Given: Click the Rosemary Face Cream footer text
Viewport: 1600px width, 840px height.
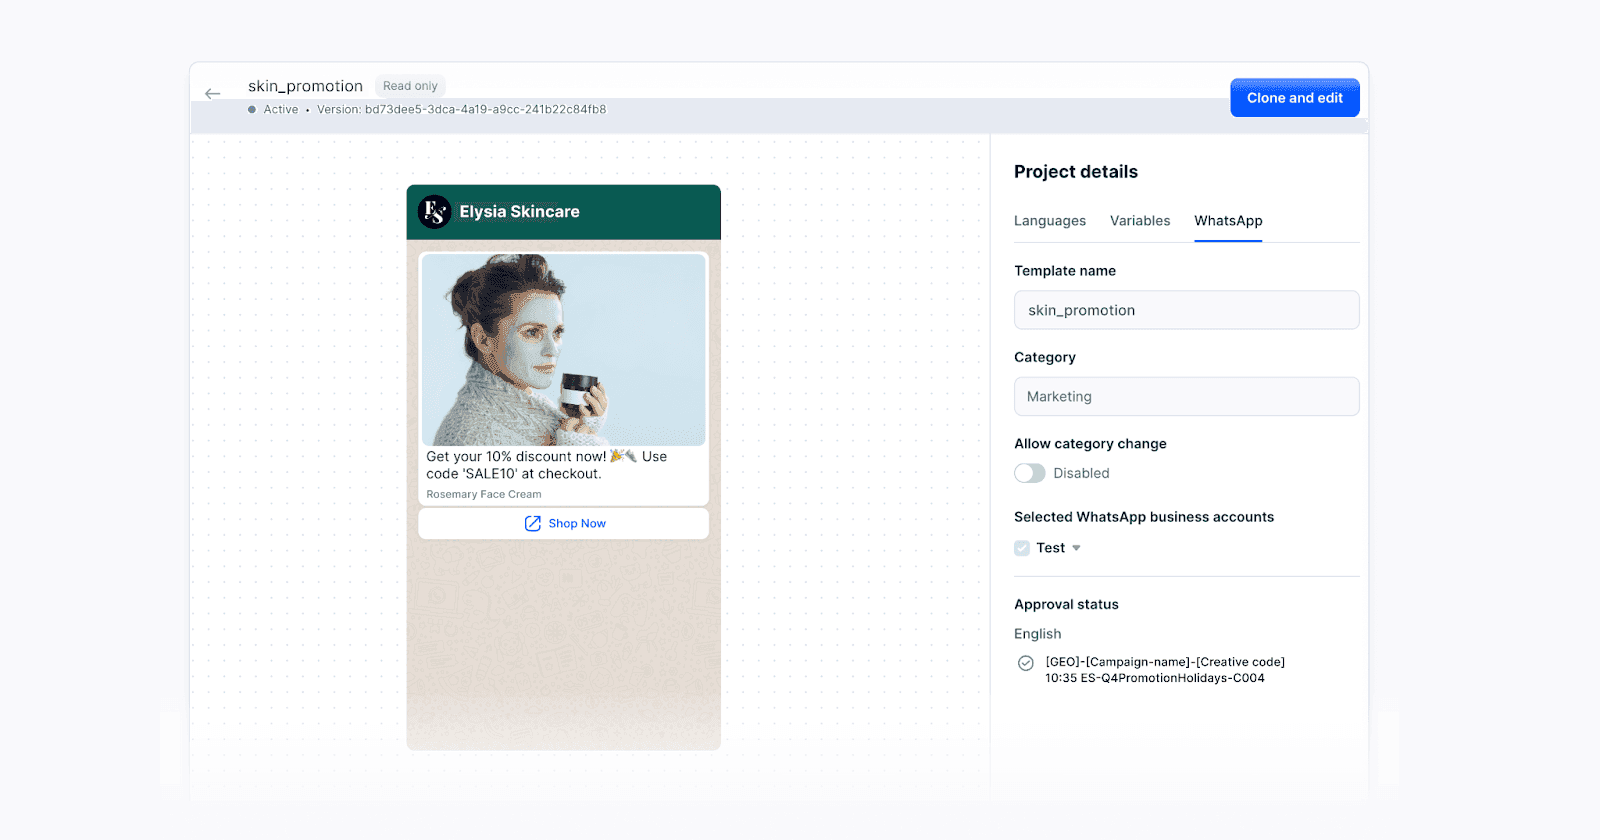Looking at the screenshot, I should tap(484, 495).
